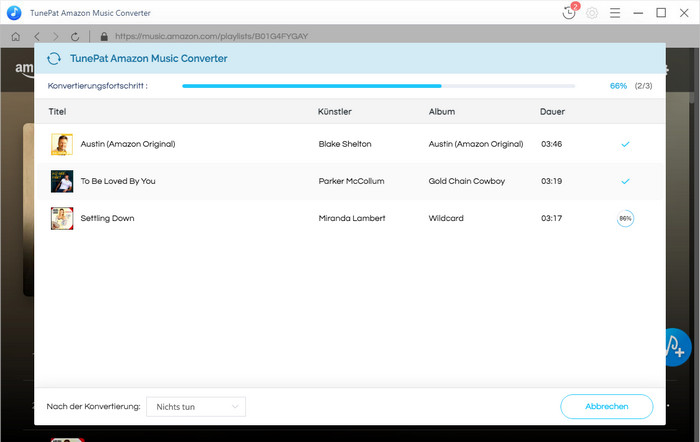Click duration 03:19
Screen dimensions: 700x442
click(551, 181)
